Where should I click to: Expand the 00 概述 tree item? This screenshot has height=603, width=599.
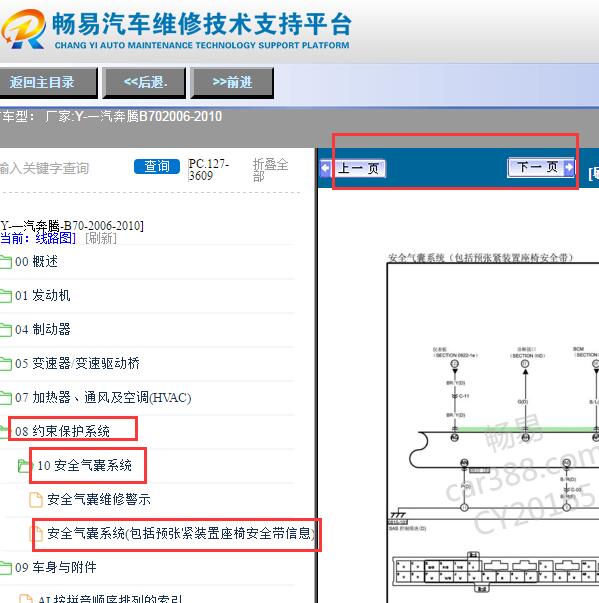(37, 262)
